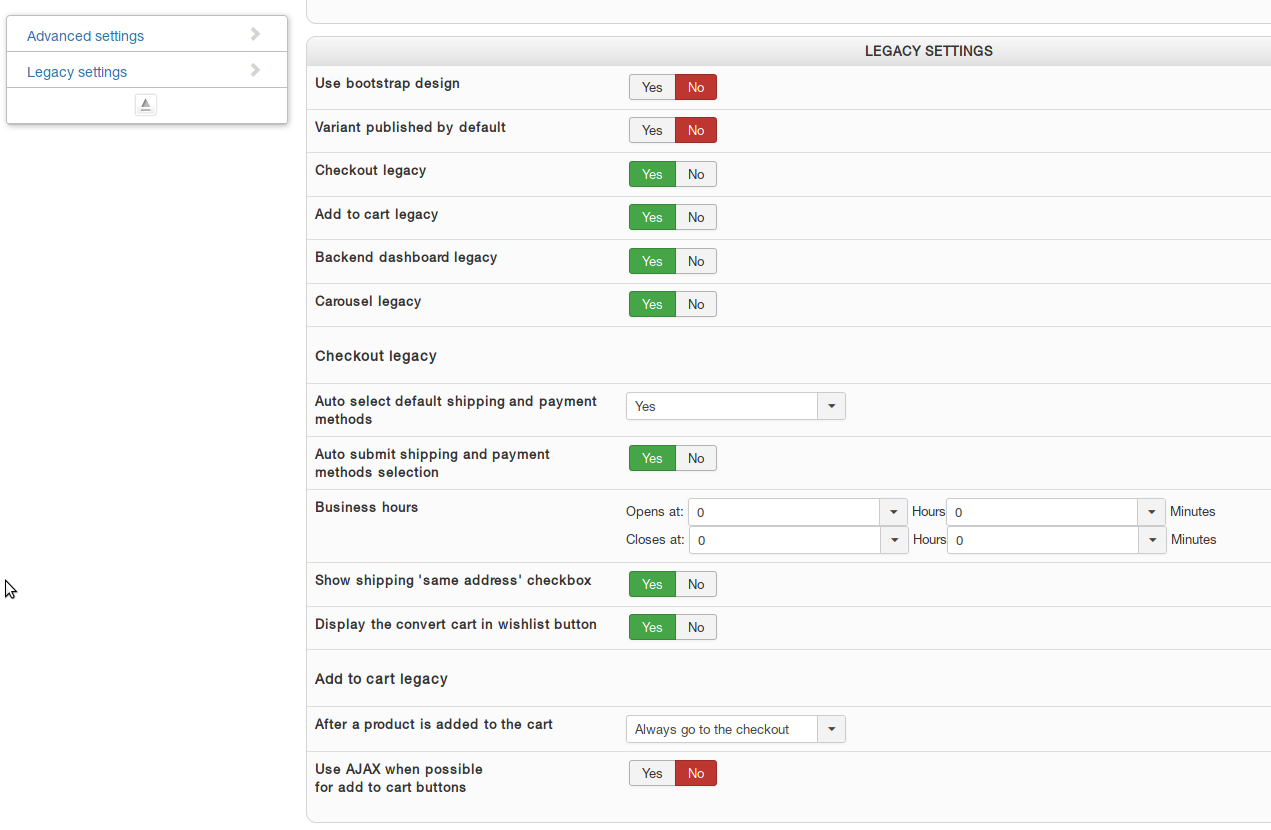The height and width of the screenshot is (830, 1271).
Task: Disable convert cart in wishlist button
Action: click(x=696, y=627)
